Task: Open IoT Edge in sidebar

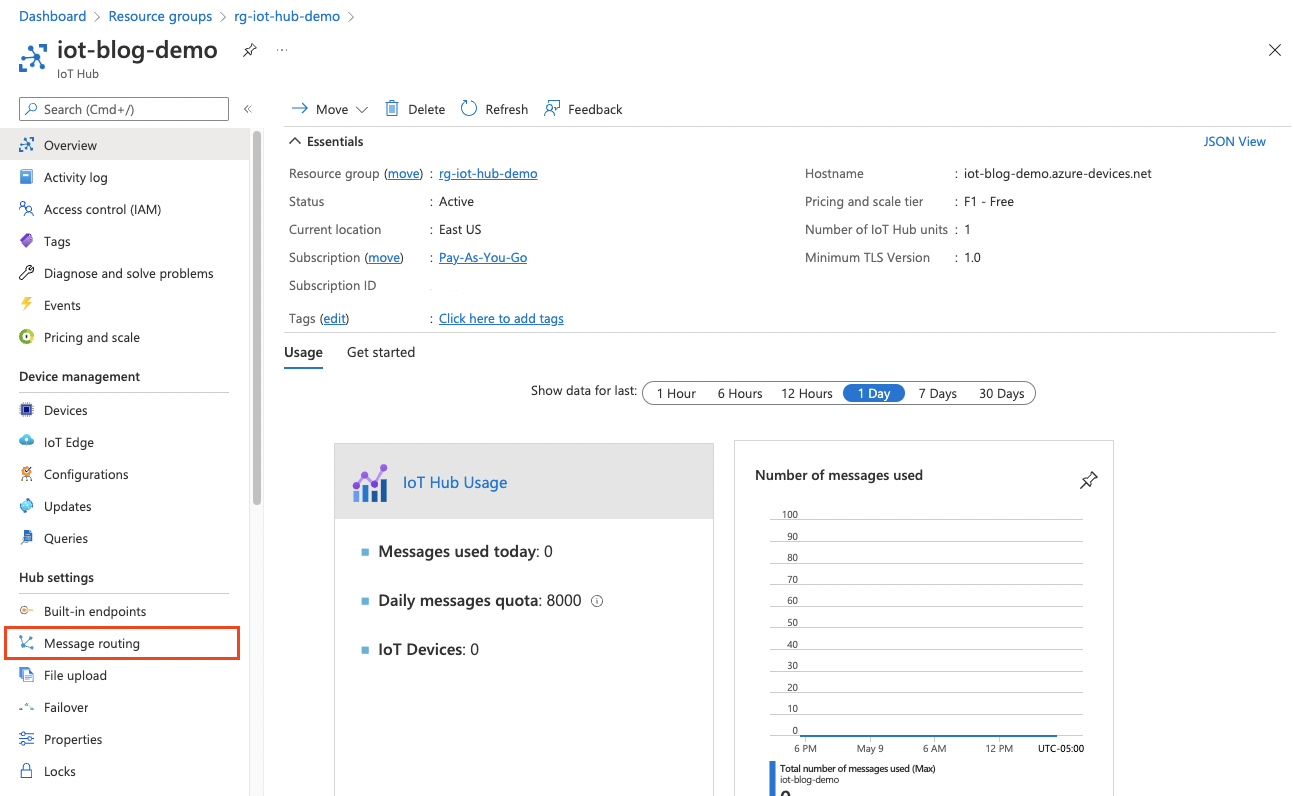Action: (x=68, y=442)
